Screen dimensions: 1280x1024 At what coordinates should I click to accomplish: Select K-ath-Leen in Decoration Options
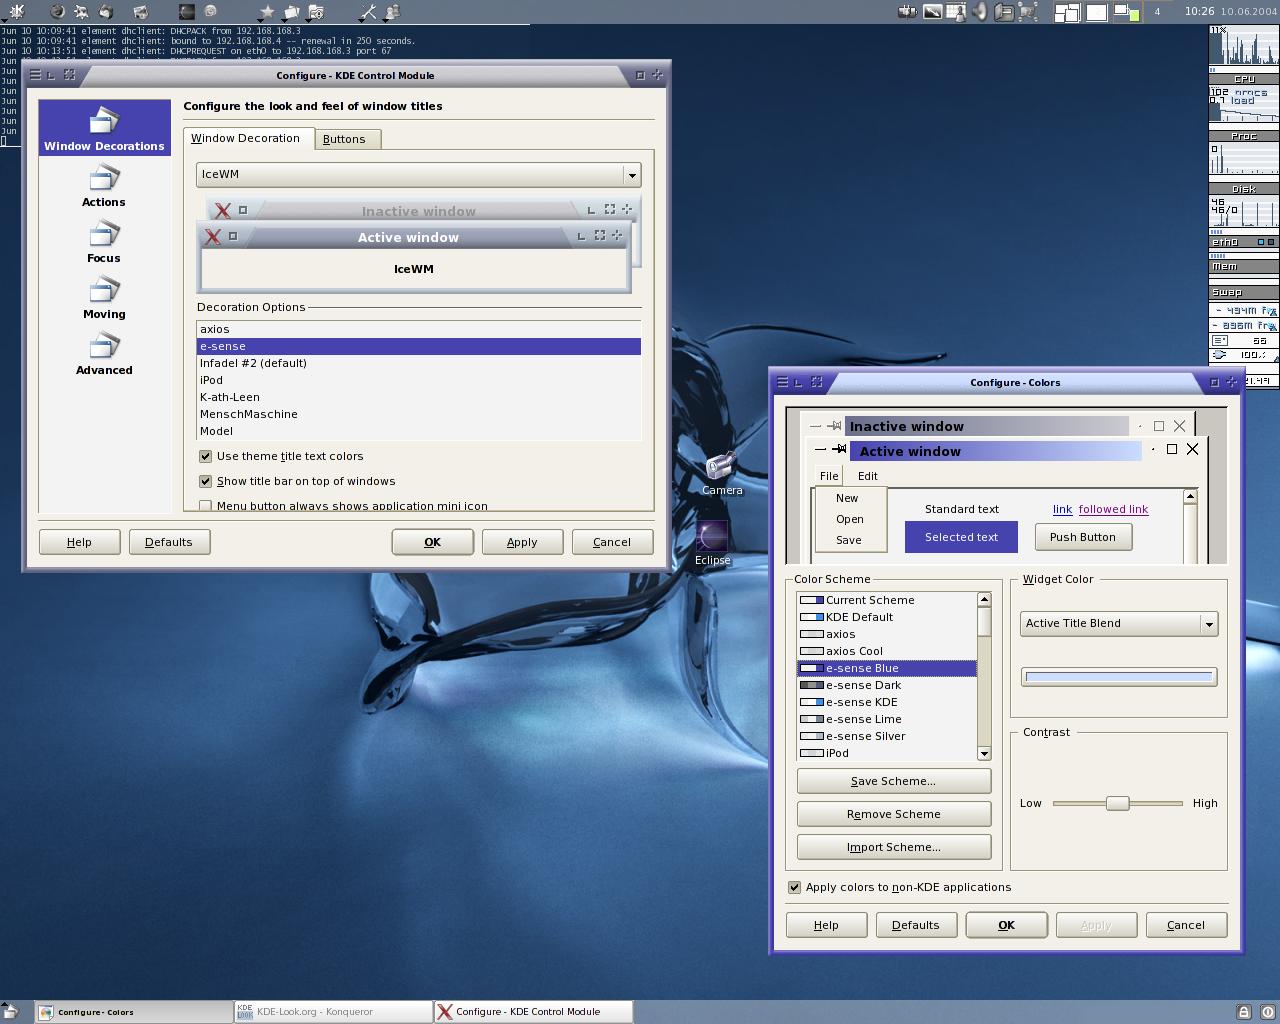418,397
